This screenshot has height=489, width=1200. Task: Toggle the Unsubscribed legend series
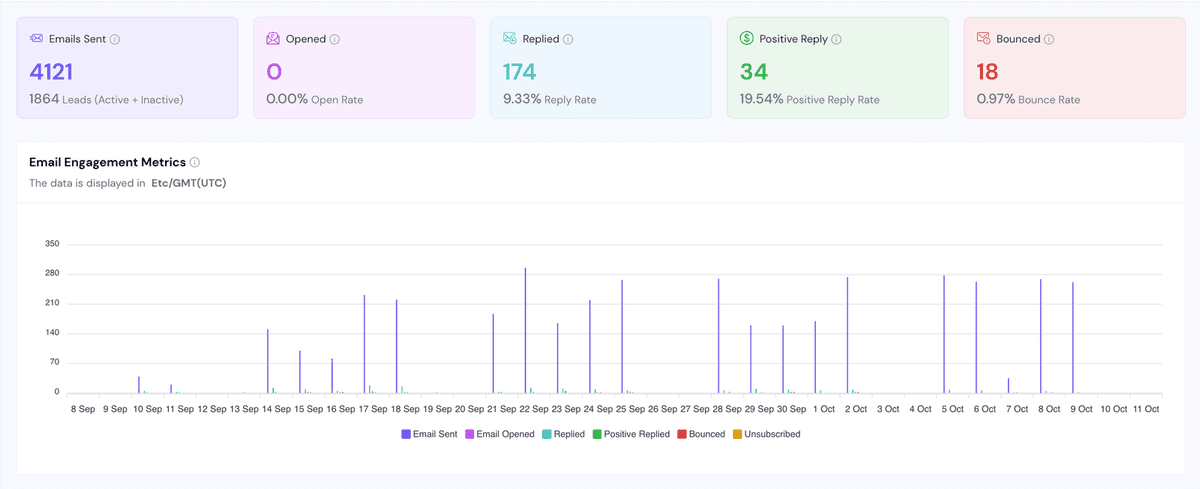(x=768, y=434)
